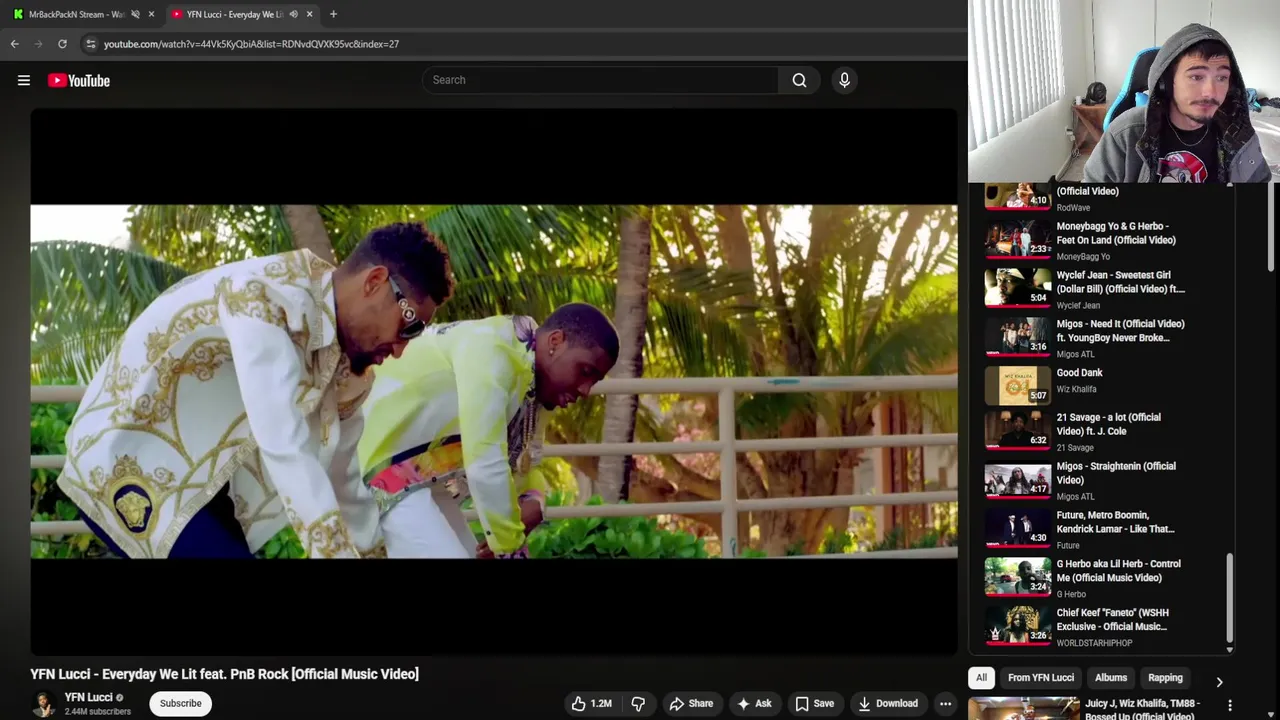Screen dimensions: 1280x720
Task: Open YFN Lucci channel name link
Action: pos(89,697)
